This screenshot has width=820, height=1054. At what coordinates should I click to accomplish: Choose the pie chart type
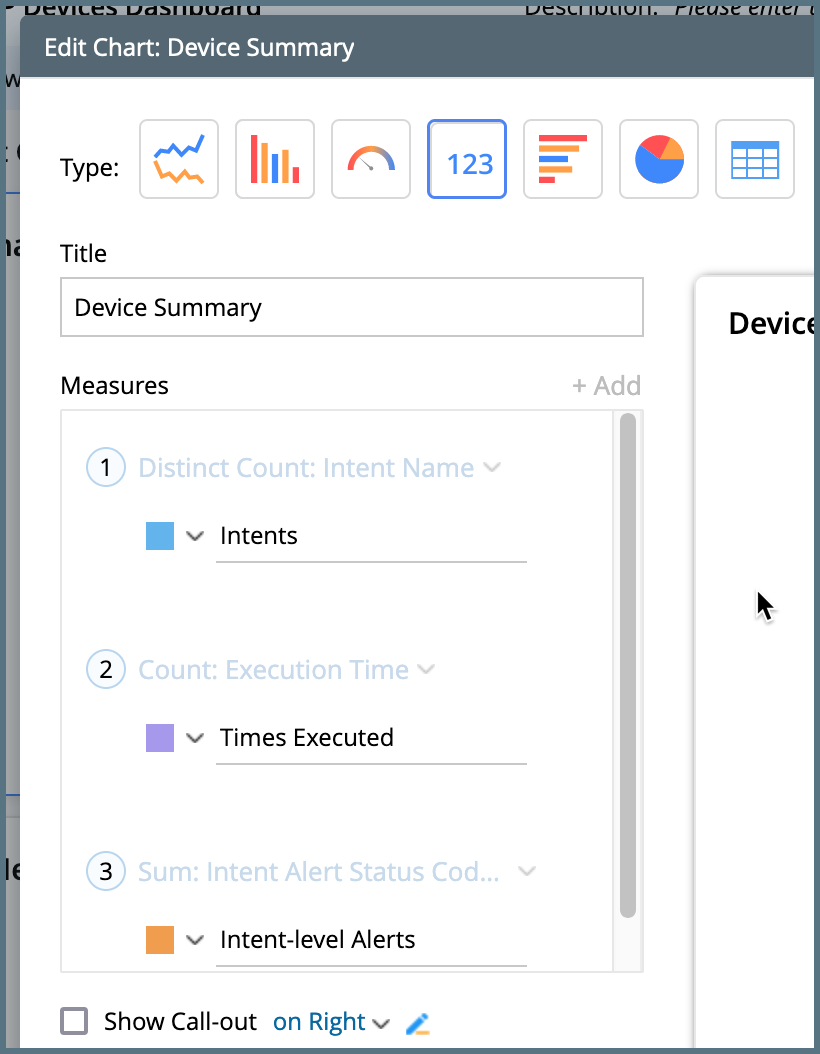[x=659, y=160]
